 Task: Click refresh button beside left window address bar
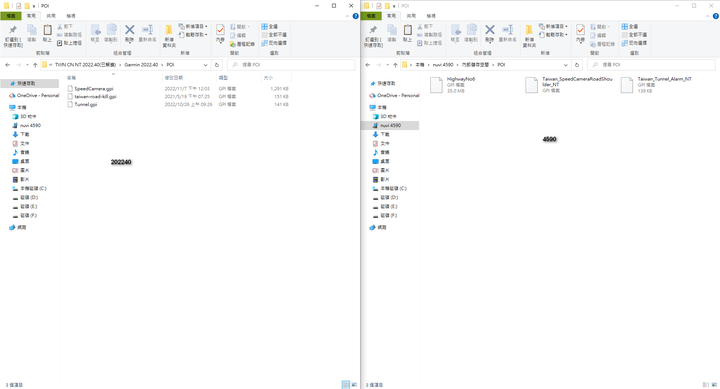(217, 65)
